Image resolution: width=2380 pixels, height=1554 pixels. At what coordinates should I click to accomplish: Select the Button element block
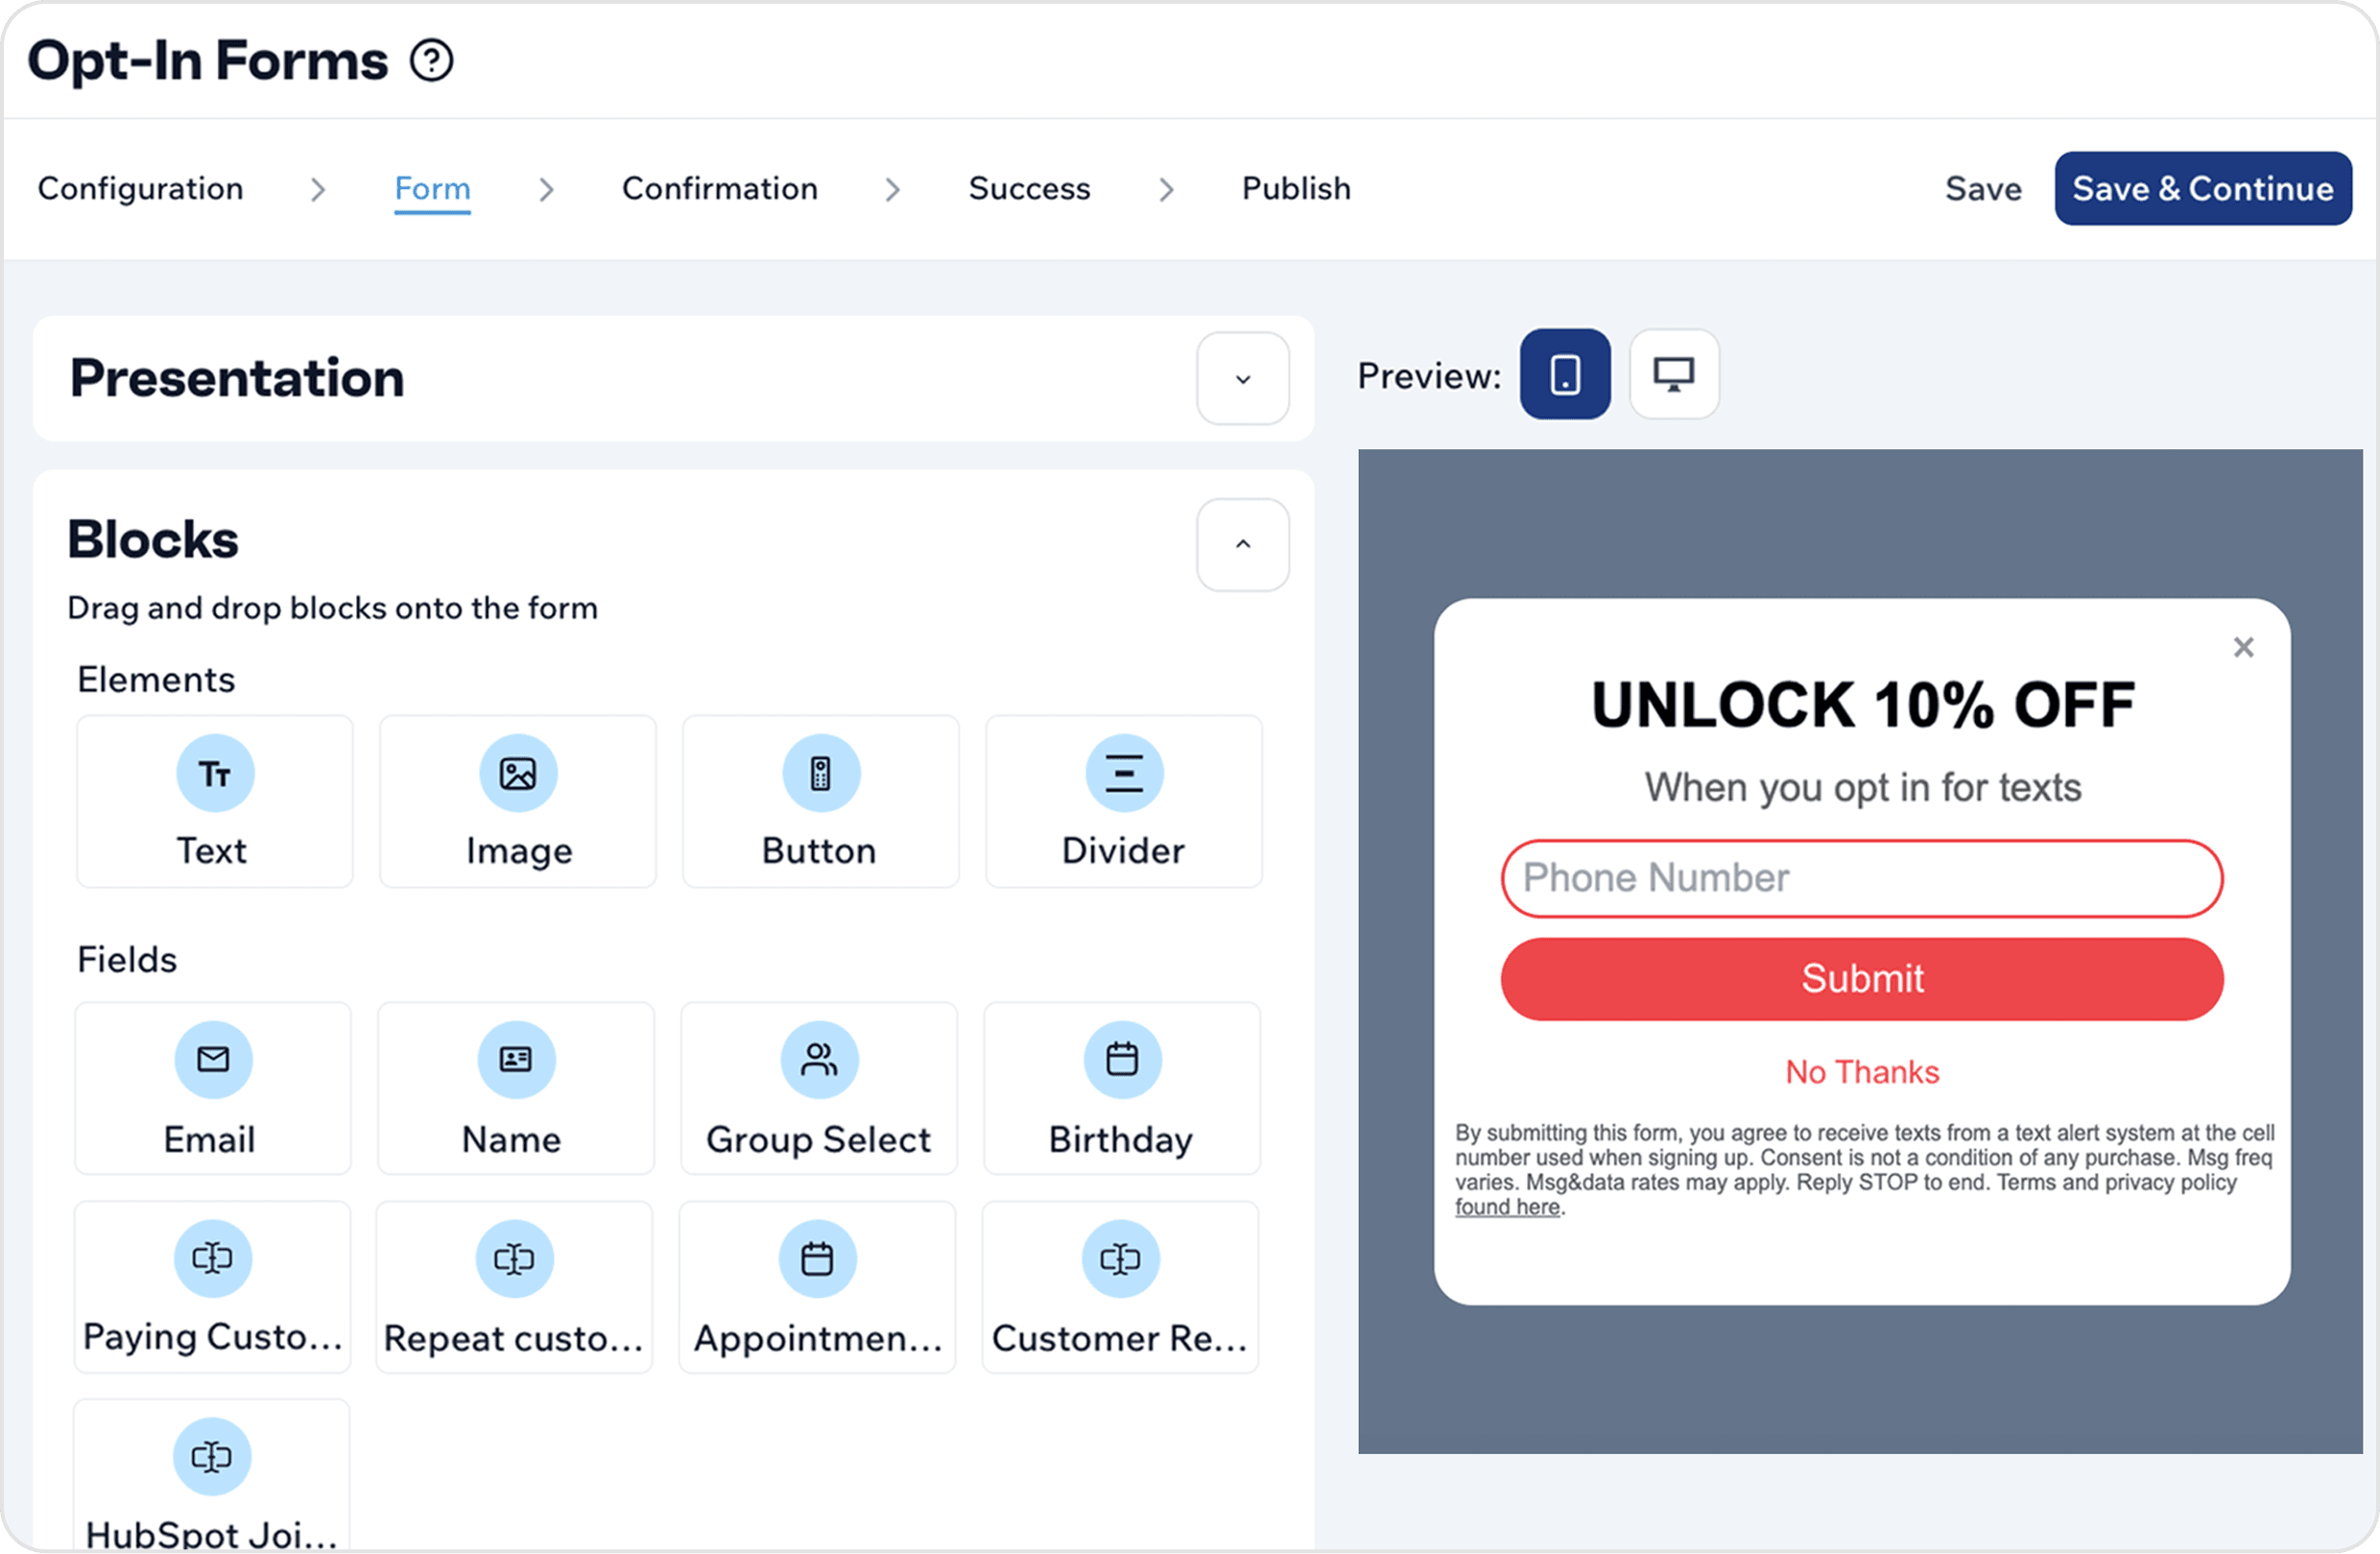pos(820,801)
